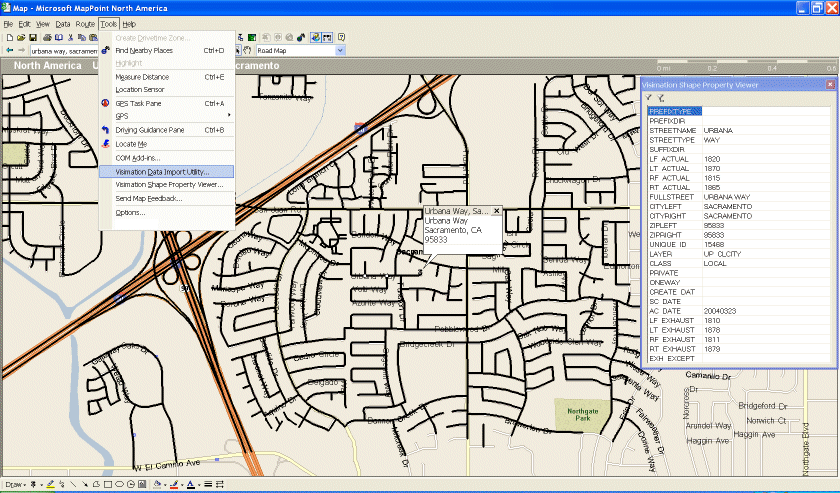840x493 pixels.
Task: Select the Rectangle drawing tool
Action: [x=108, y=484]
